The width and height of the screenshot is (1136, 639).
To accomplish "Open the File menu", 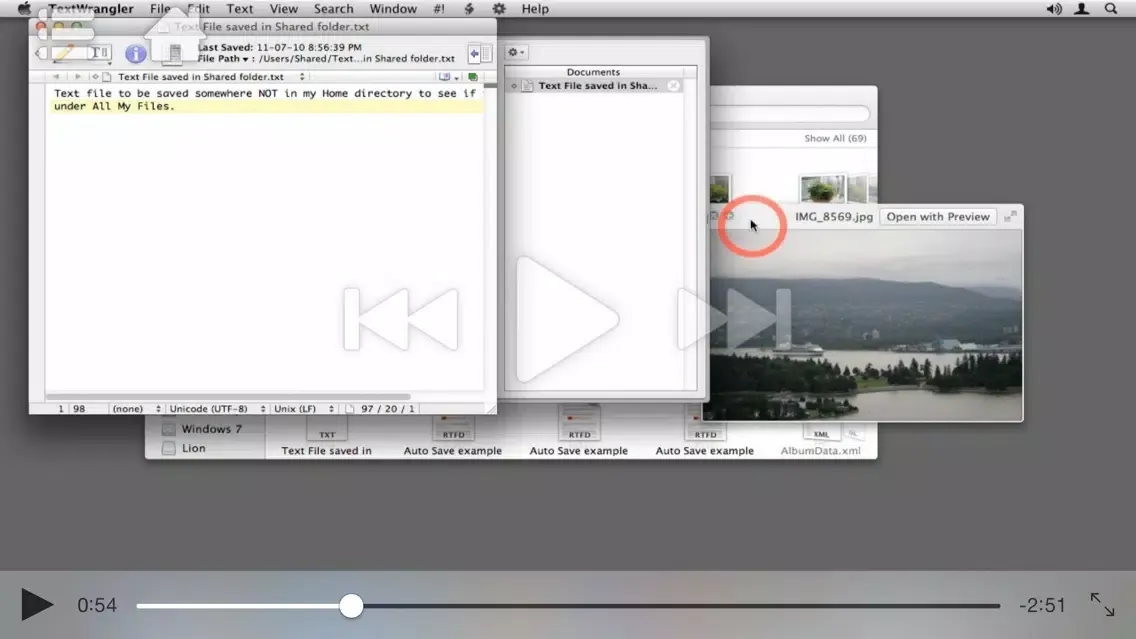I will pos(160,9).
